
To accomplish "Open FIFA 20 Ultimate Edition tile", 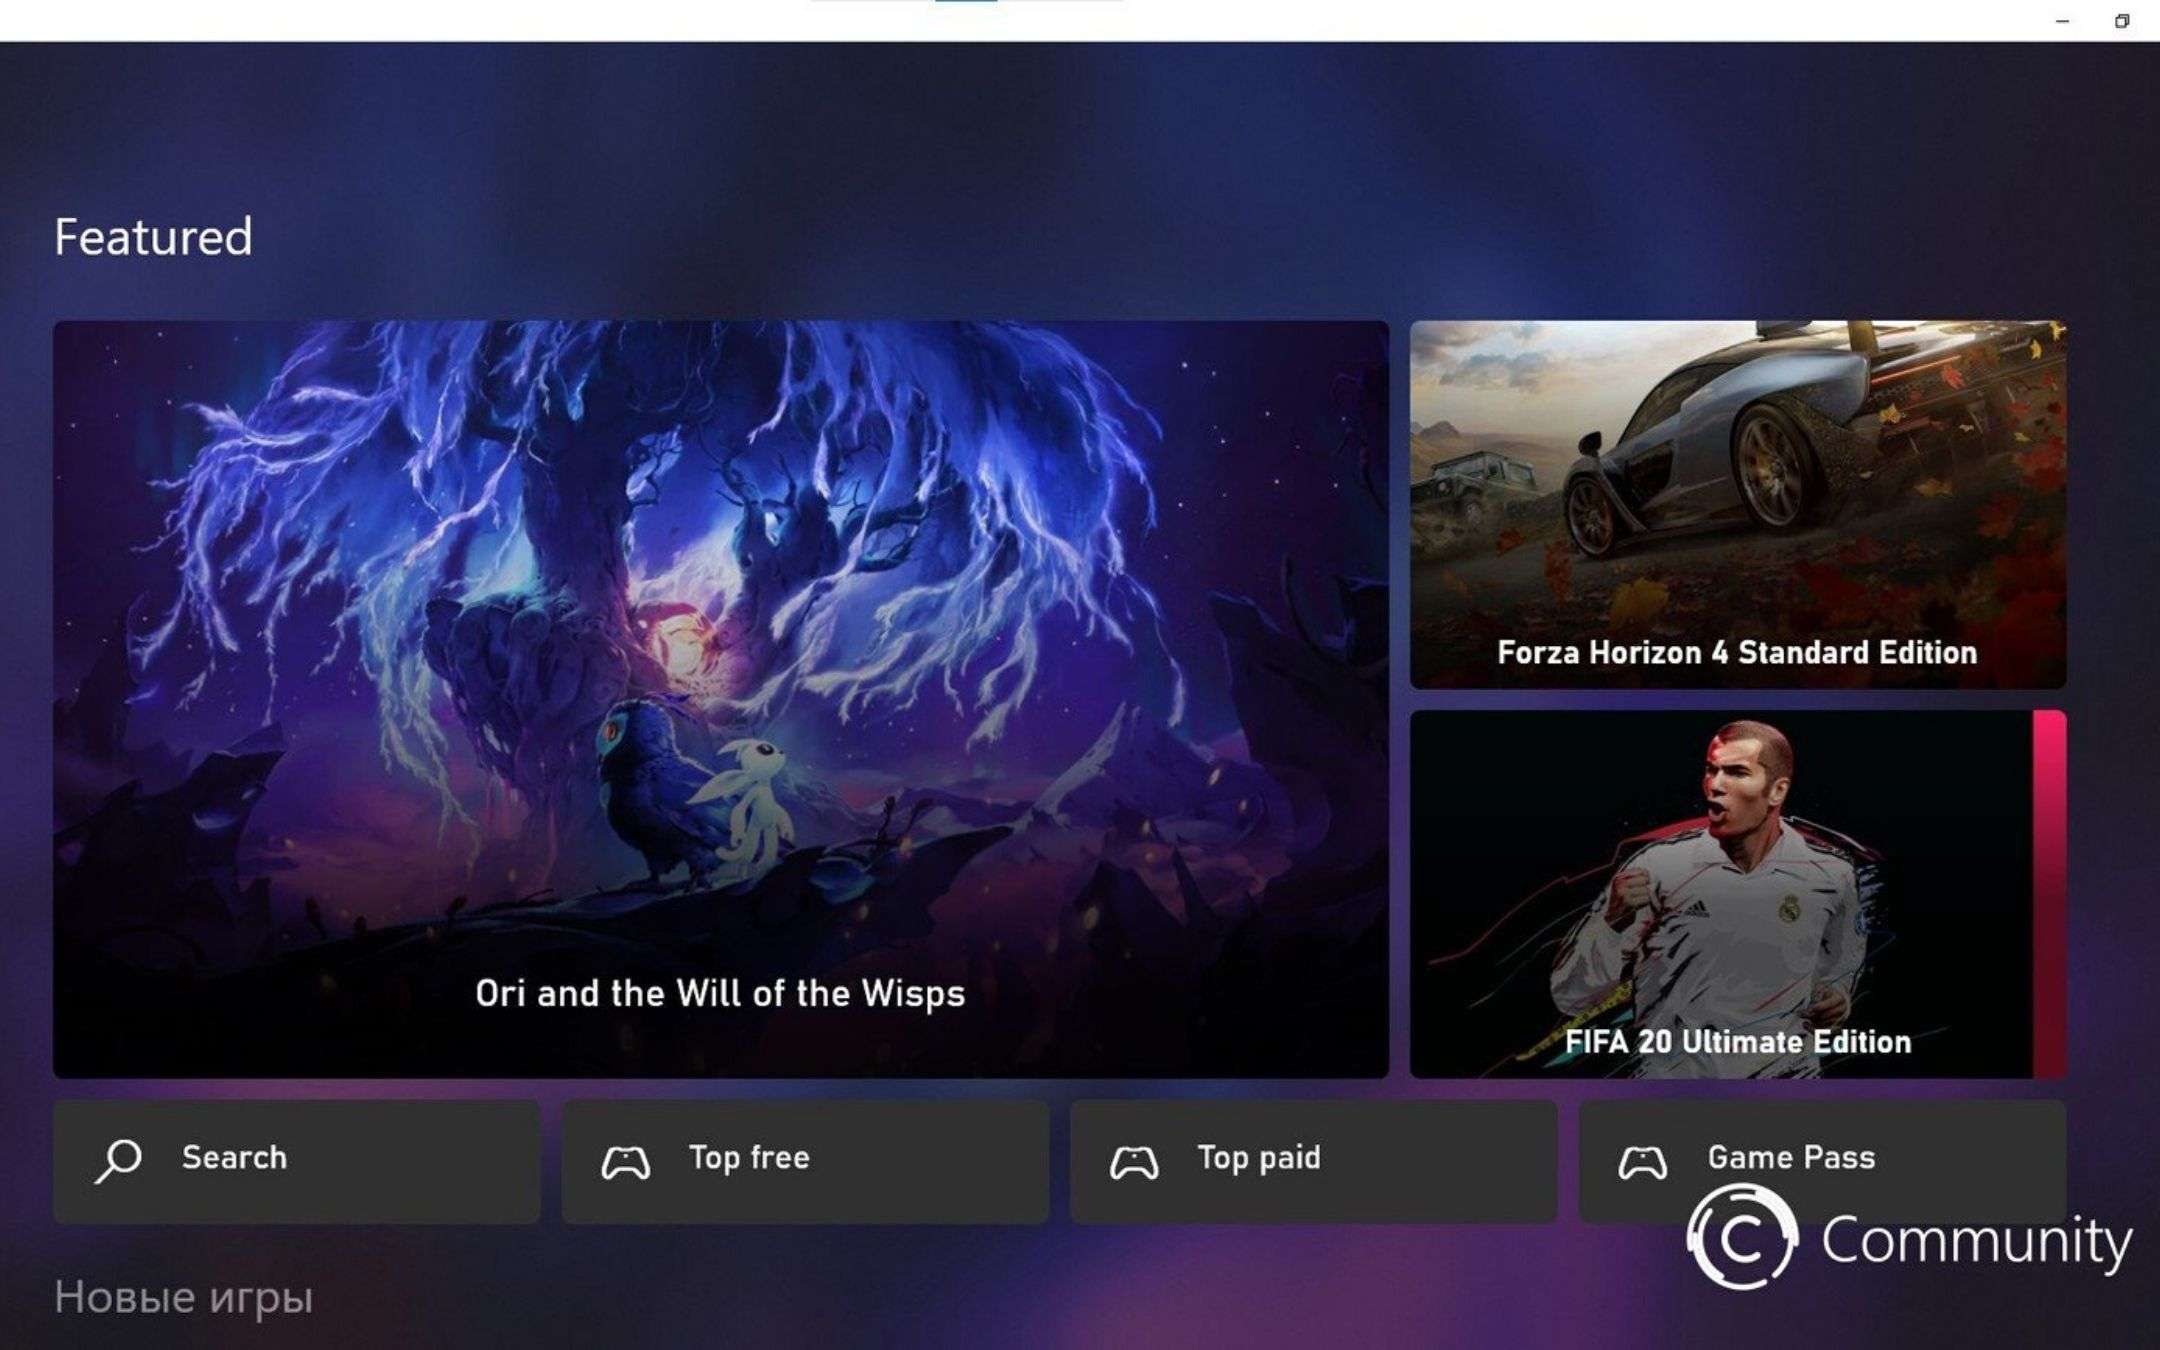I will pos(1738,894).
